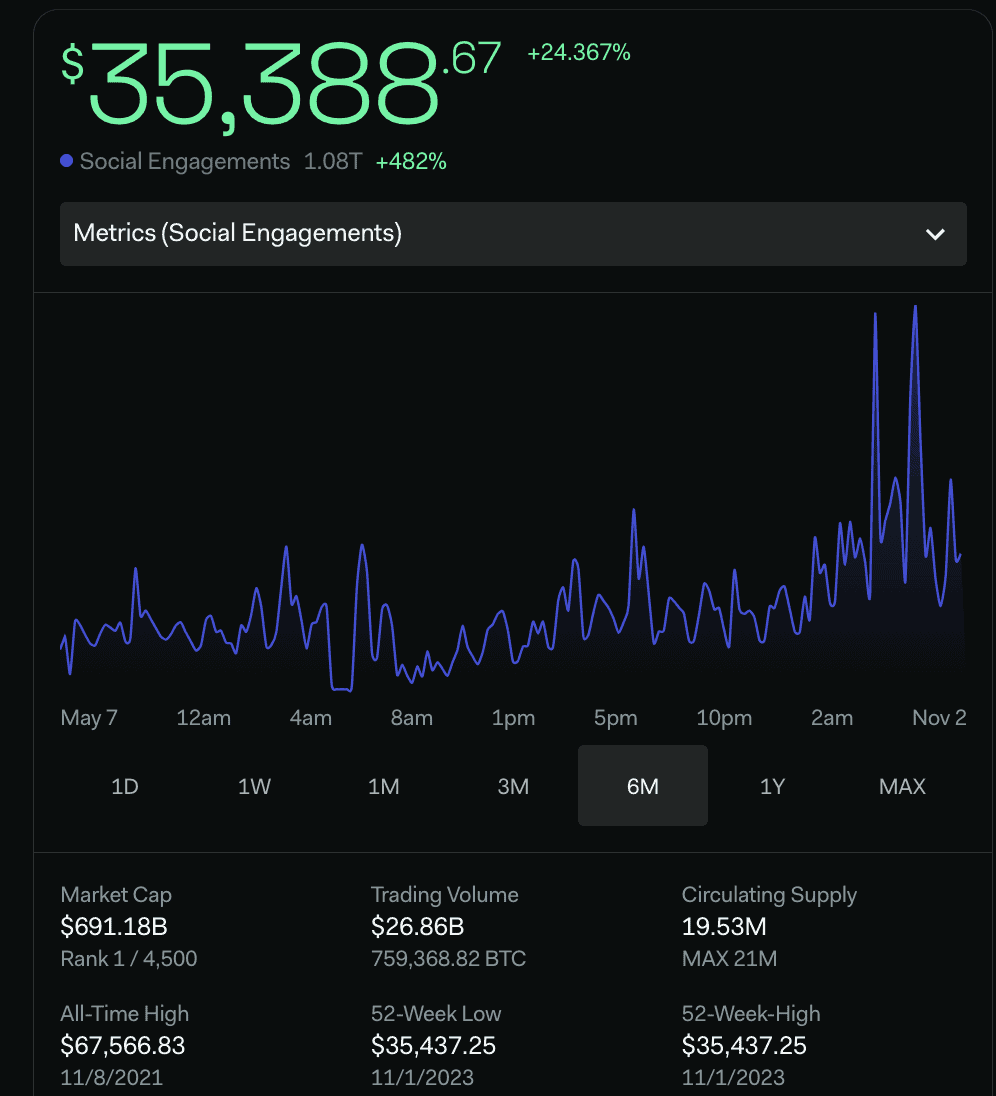The width and height of the screenshot is (996, 1096).
Task: Click the blue Social Engagements legend dot
Action: 67,161
